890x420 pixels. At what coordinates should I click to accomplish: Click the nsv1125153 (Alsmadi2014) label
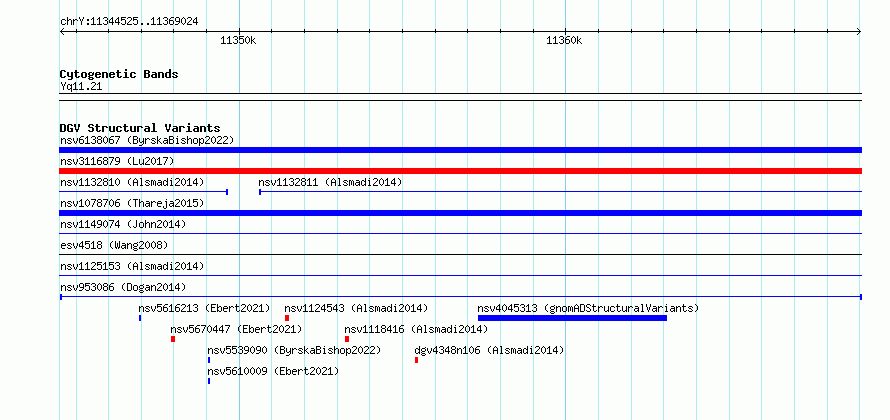[132, 266]
